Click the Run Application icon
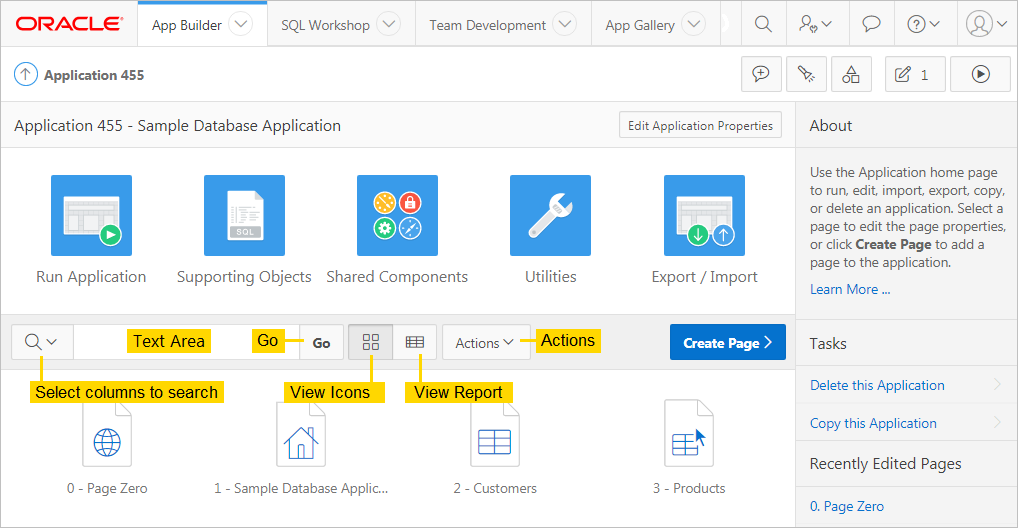The image size is (1018, 528). 91,215
